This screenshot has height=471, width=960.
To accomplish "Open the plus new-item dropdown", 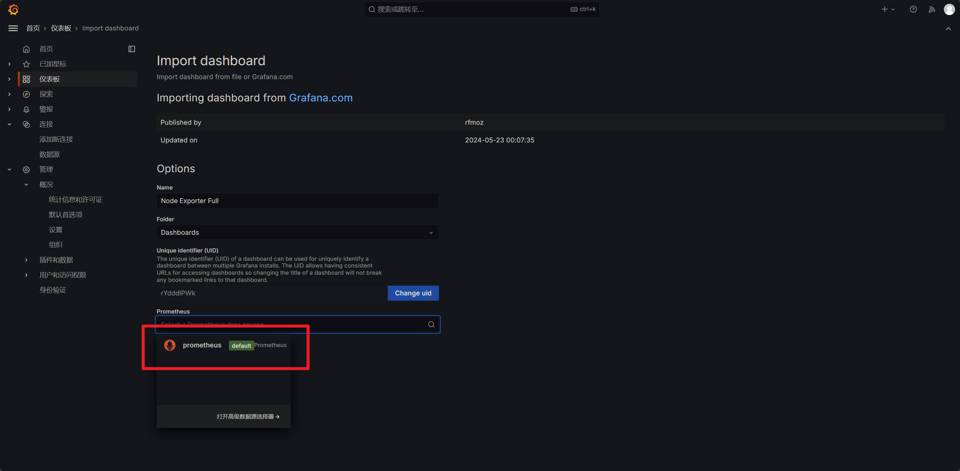I will click(887, 9).
